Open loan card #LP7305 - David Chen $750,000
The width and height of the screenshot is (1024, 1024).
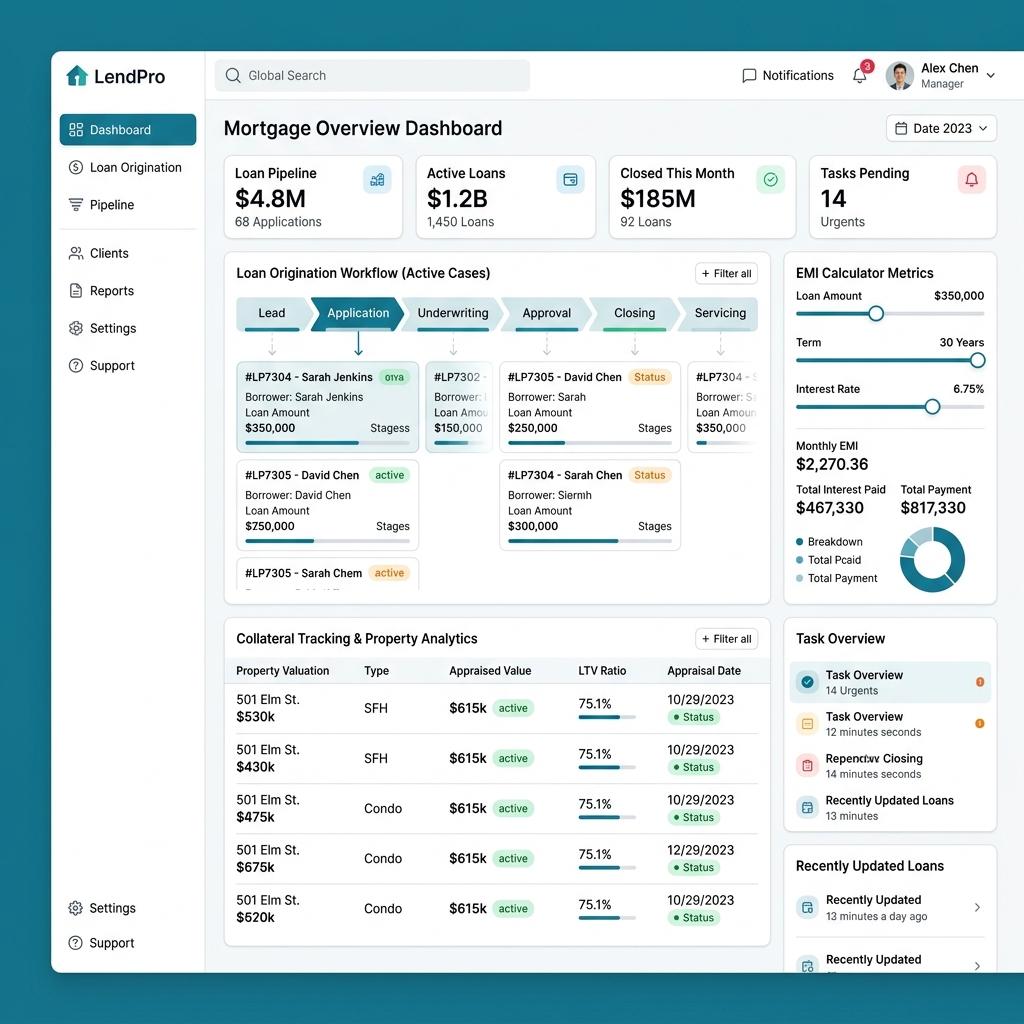(x=327, y=505)
